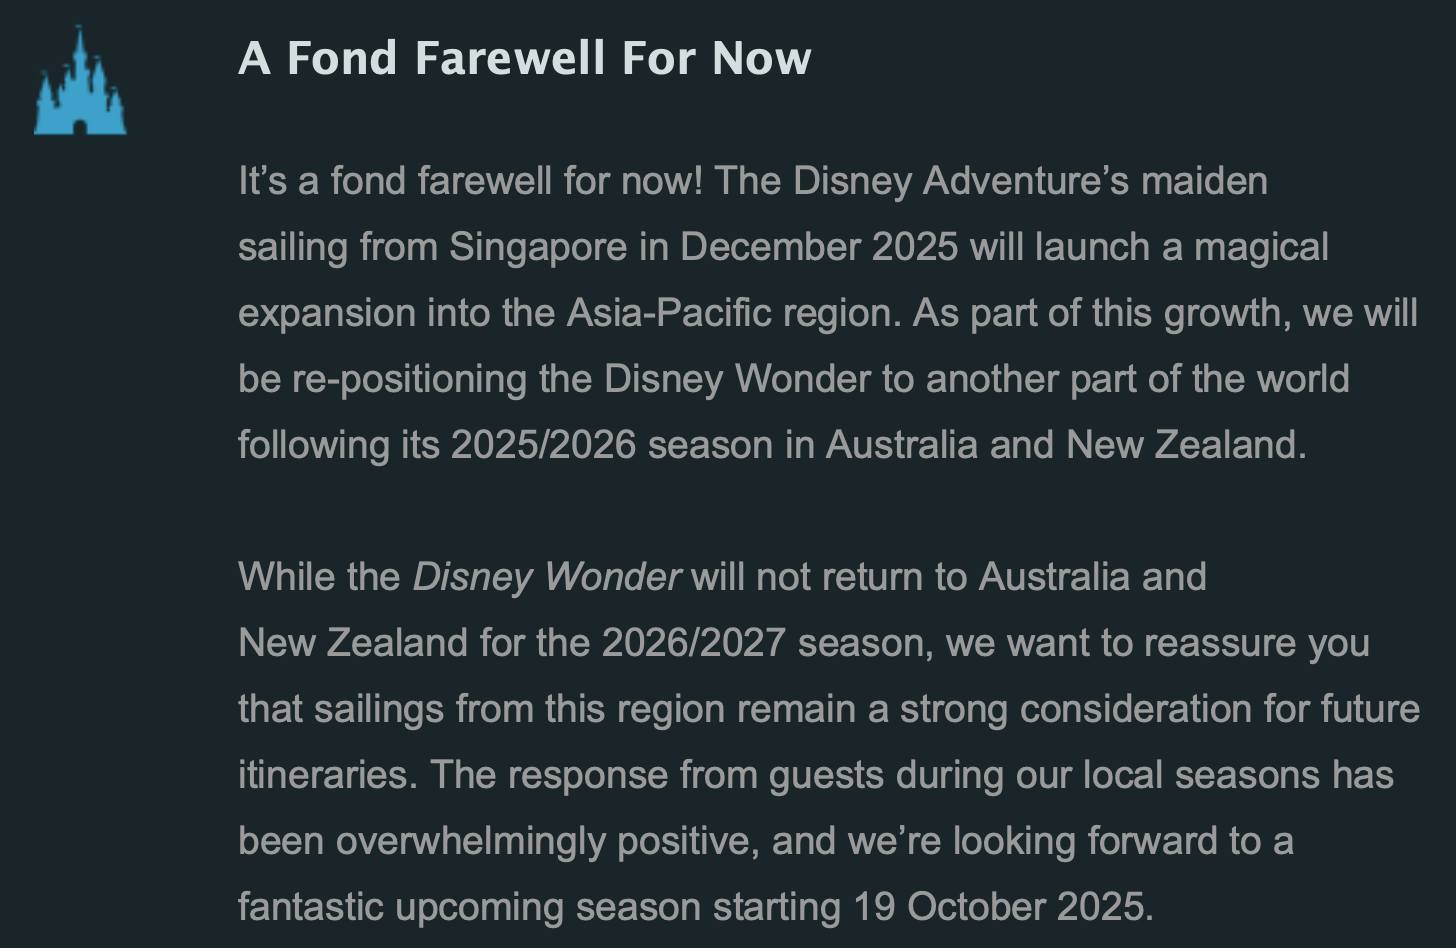Image resolution: width=1456 pixels, height=948 pixels.
Task: Click the 'A Fond Farewell For Now' heading
Action: click(x=525, y=58)
